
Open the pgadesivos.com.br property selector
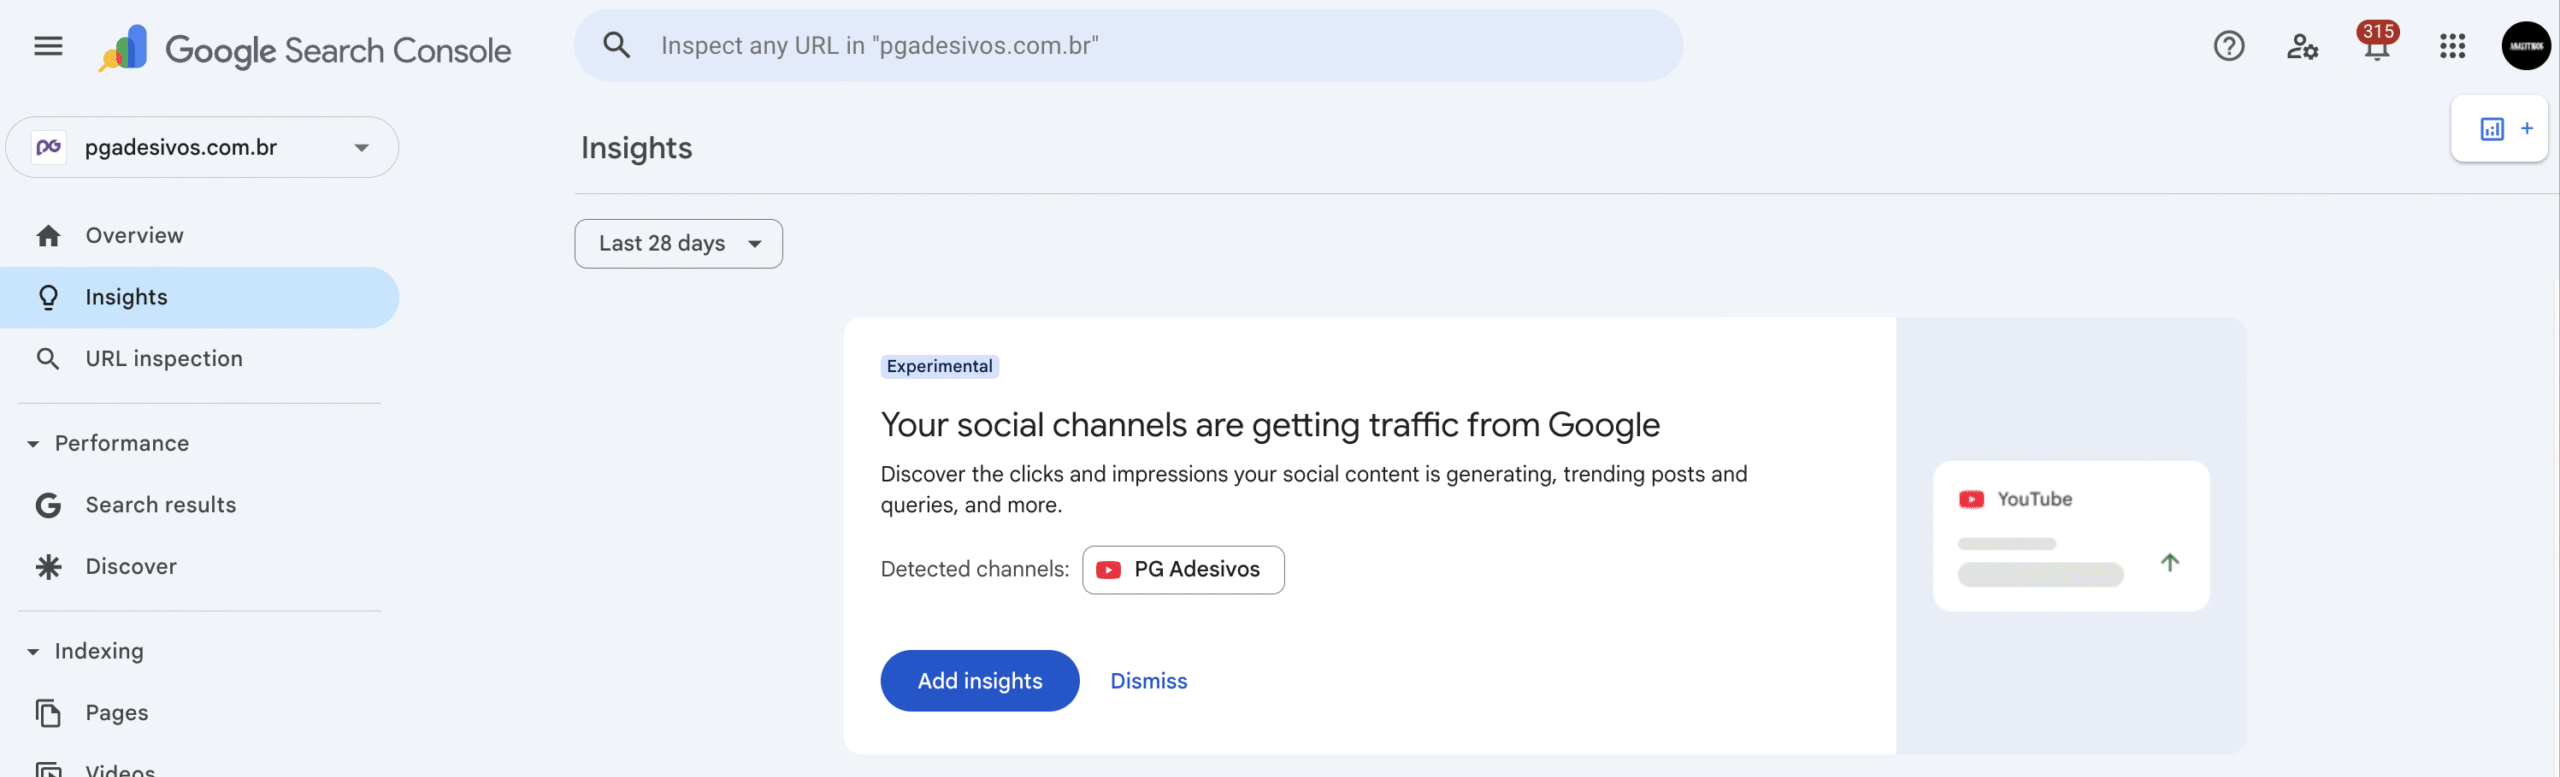202,148
